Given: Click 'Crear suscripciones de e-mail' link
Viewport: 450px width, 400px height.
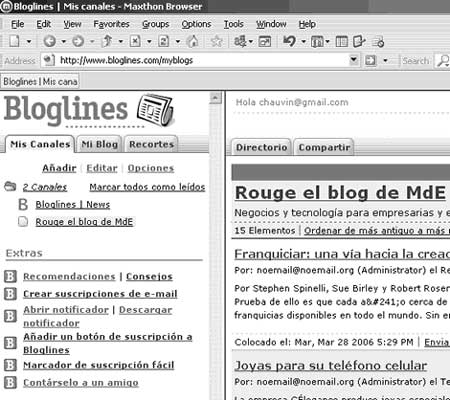Looking at the screenshot, I should [100, 294].
